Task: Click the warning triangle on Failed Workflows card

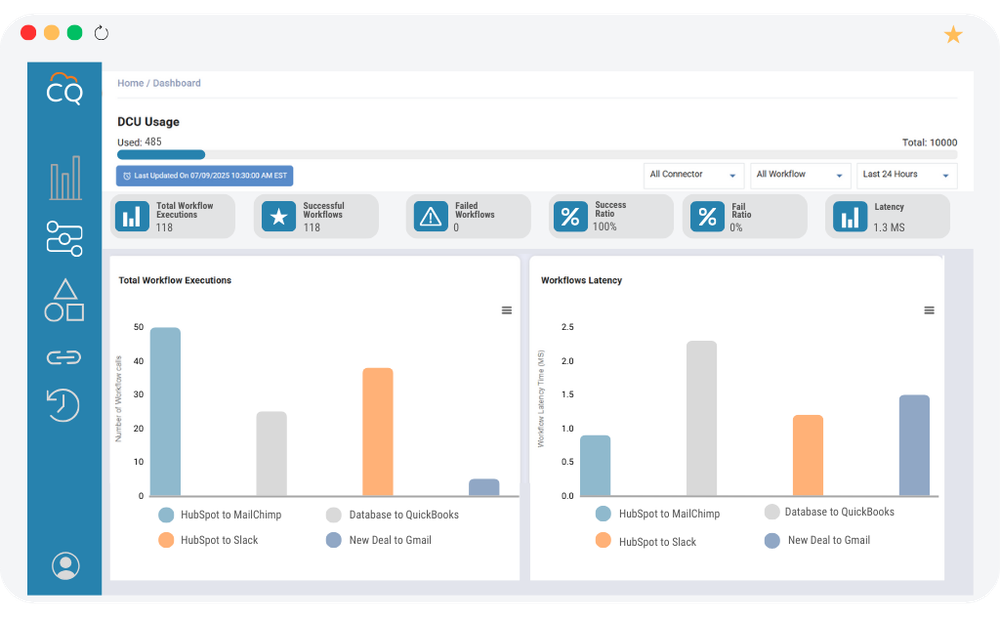Action: (x=429, y=215)
